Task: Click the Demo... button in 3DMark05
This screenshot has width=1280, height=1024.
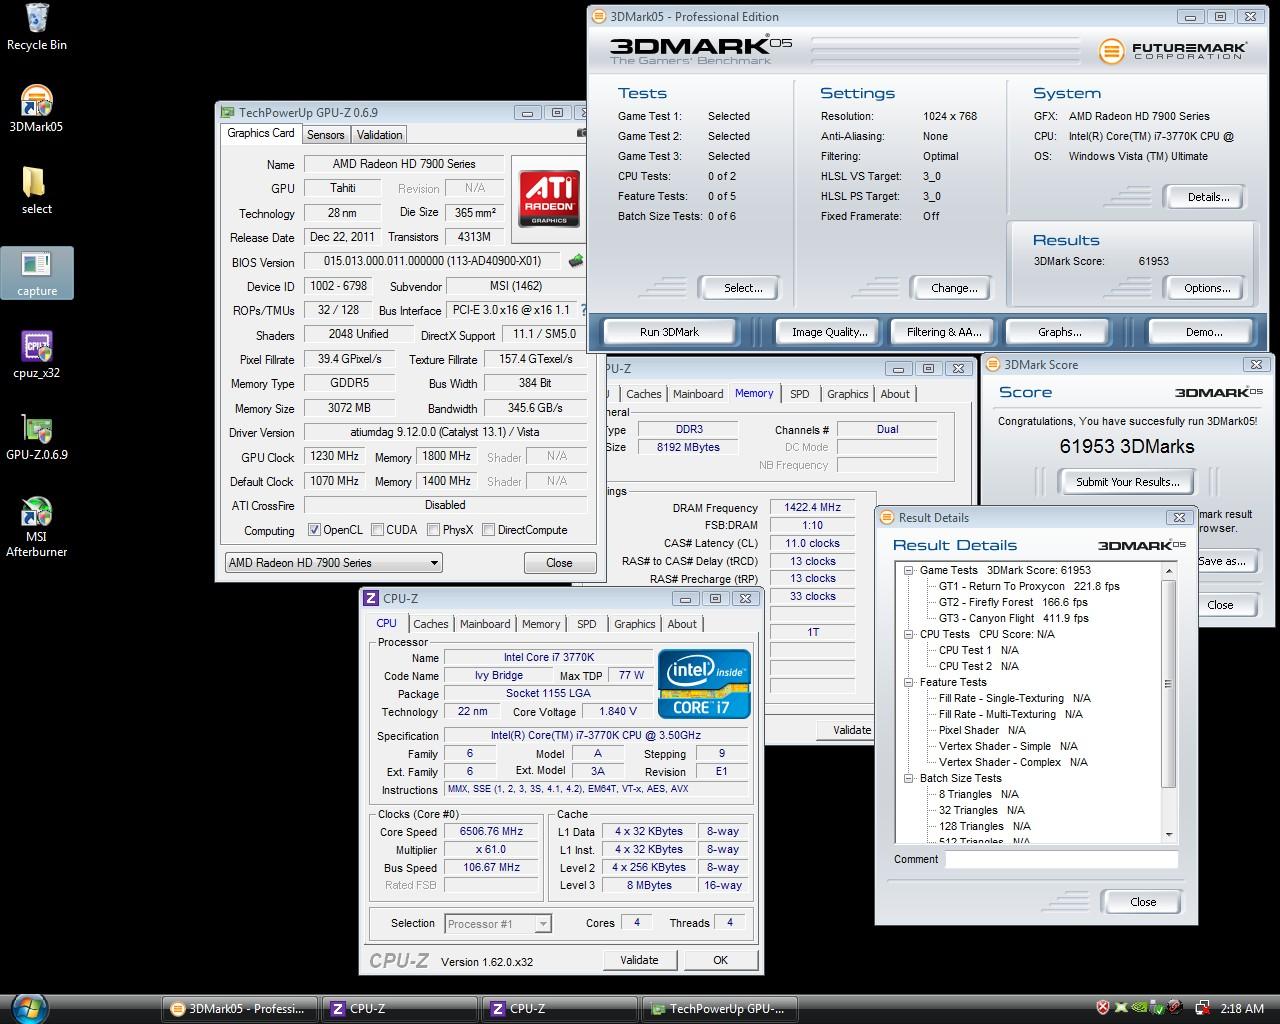Action: 1204,332
